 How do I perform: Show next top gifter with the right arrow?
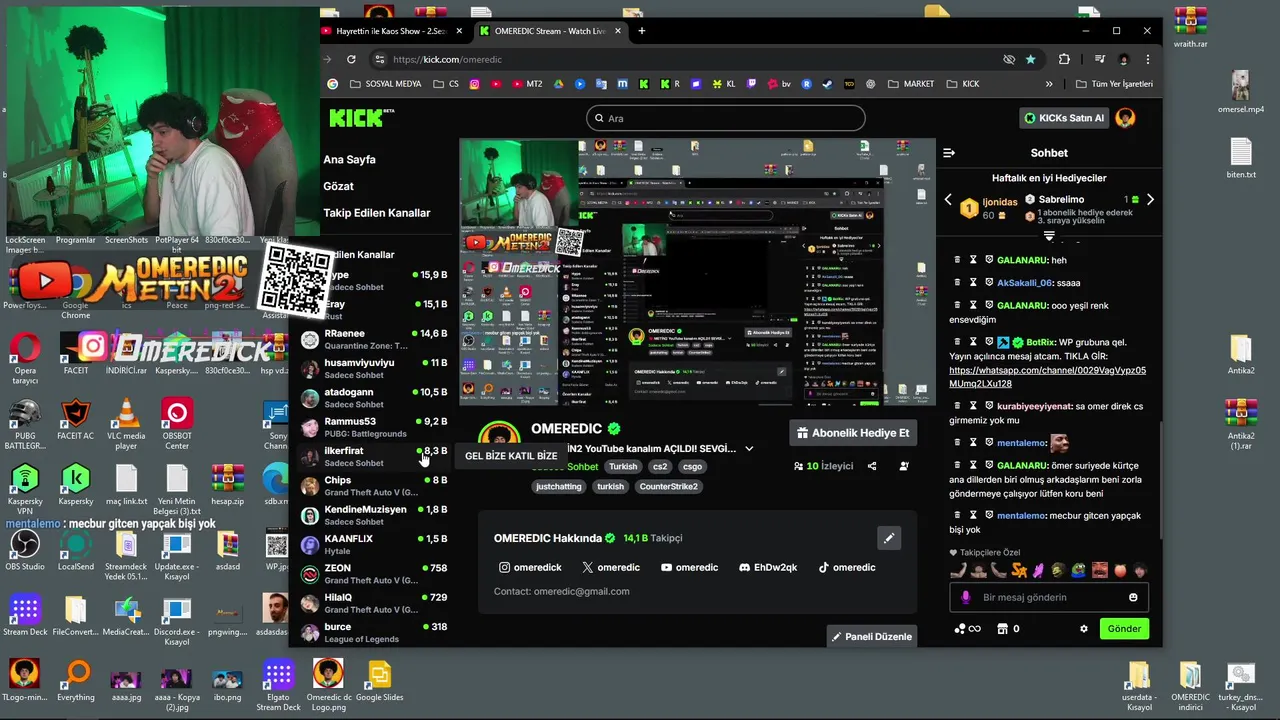(x=1150, y=200)
